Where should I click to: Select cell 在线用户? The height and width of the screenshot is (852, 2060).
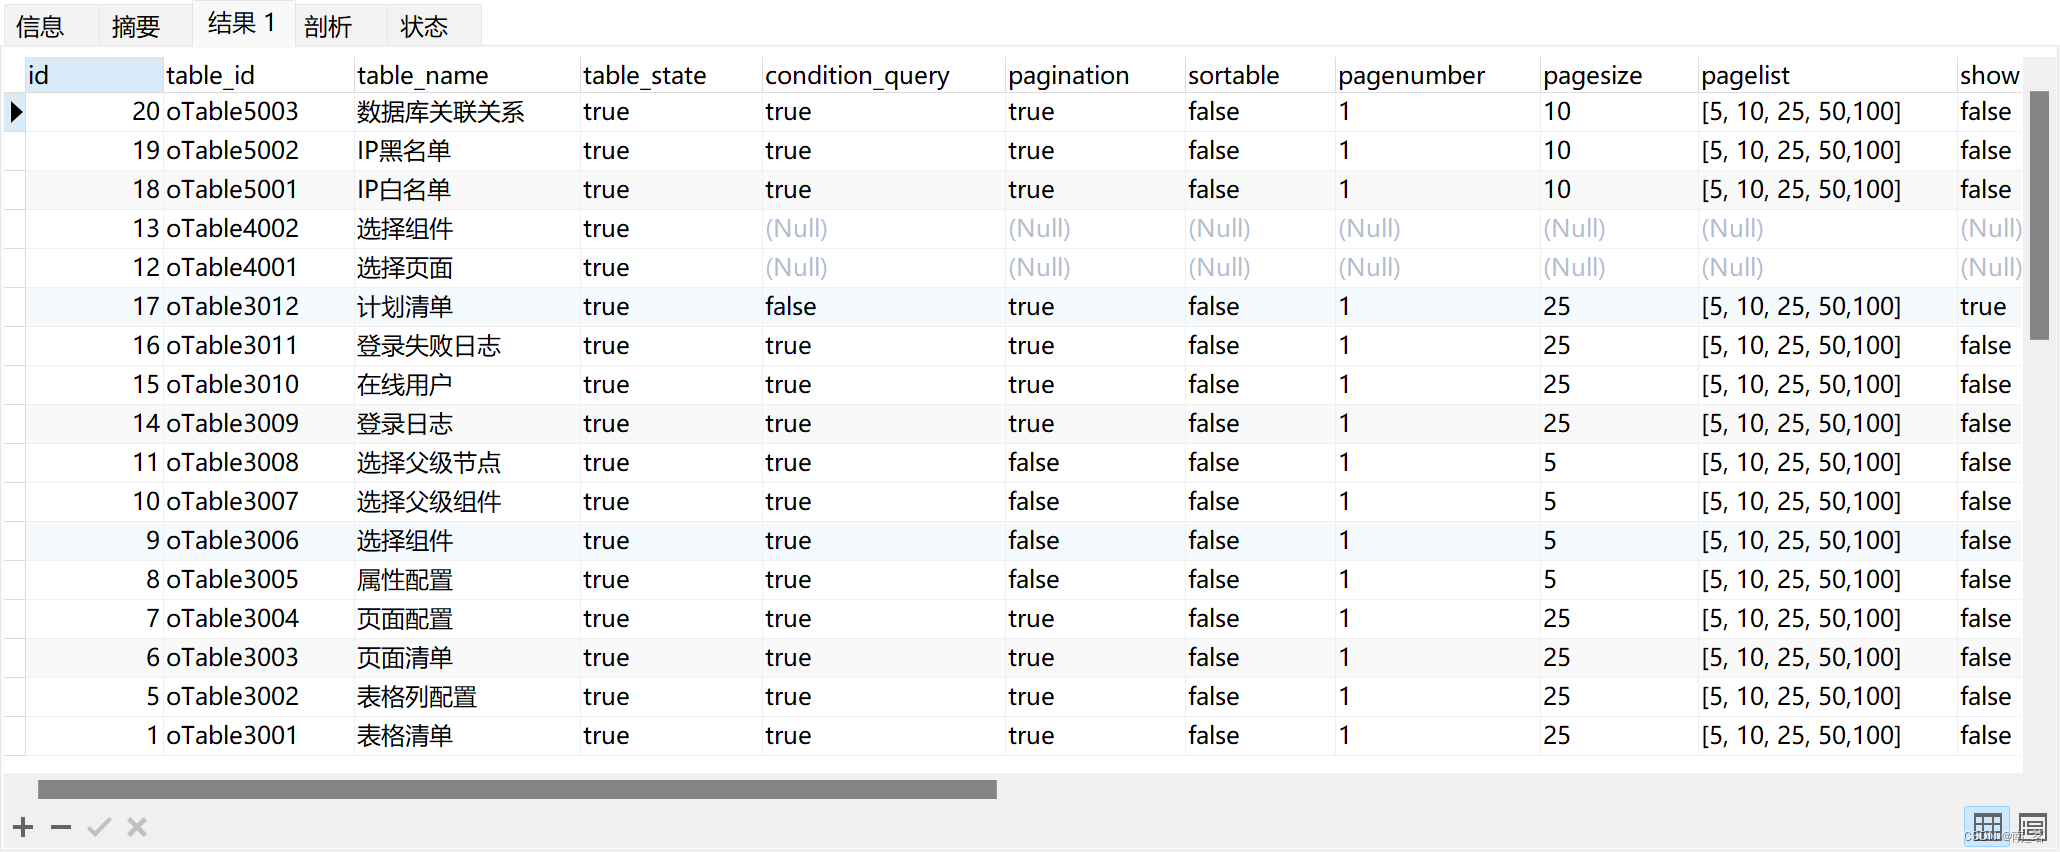467,384
